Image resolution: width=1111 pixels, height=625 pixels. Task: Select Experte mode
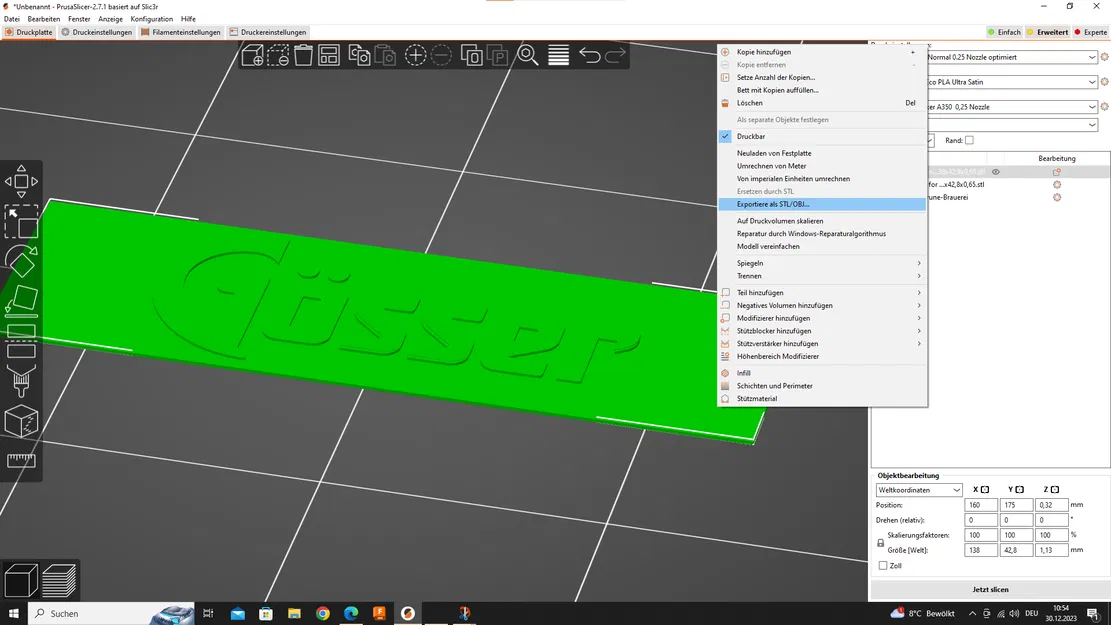[x=1090, y=32]
